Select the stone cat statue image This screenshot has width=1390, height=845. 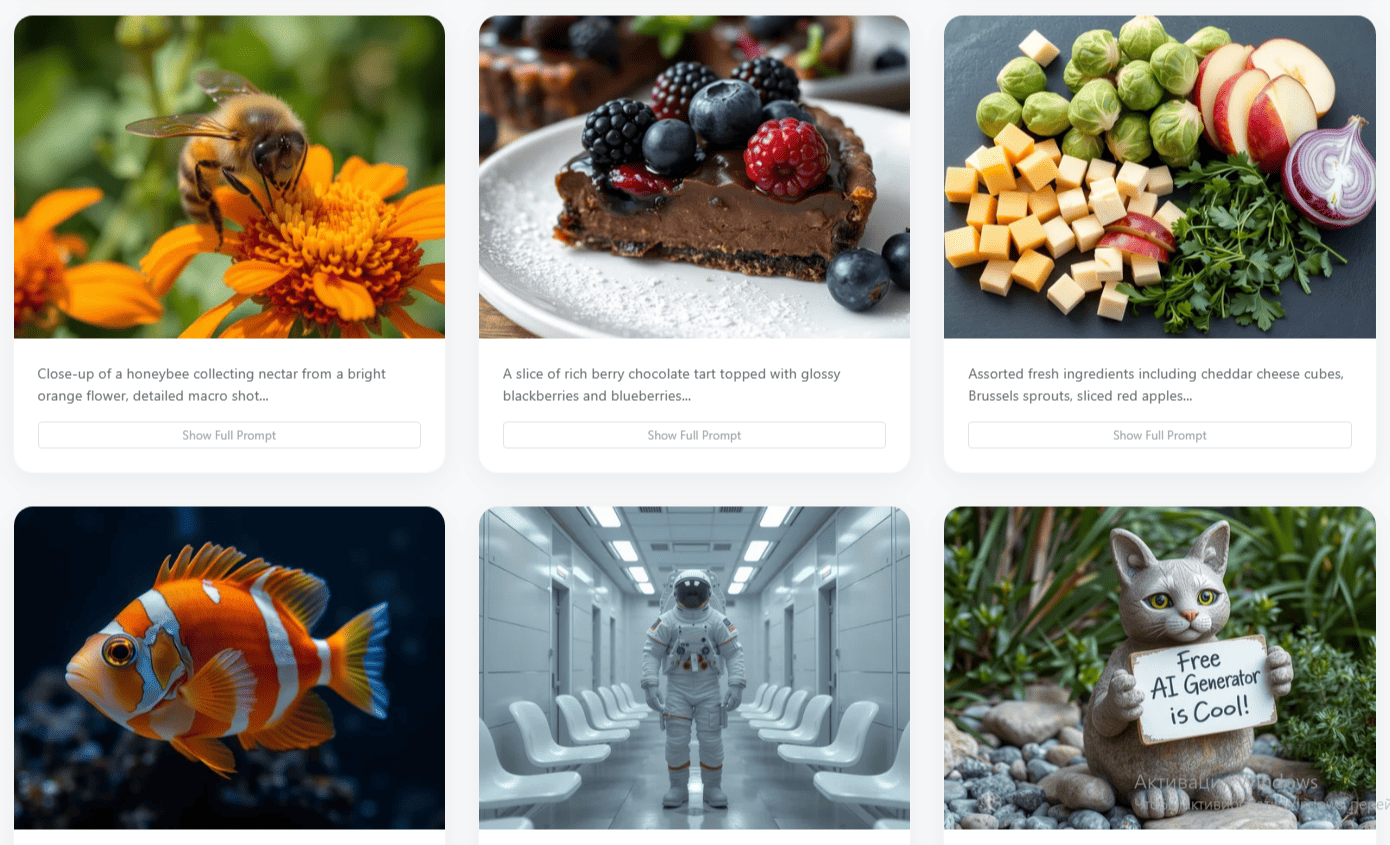[1160, 667]
